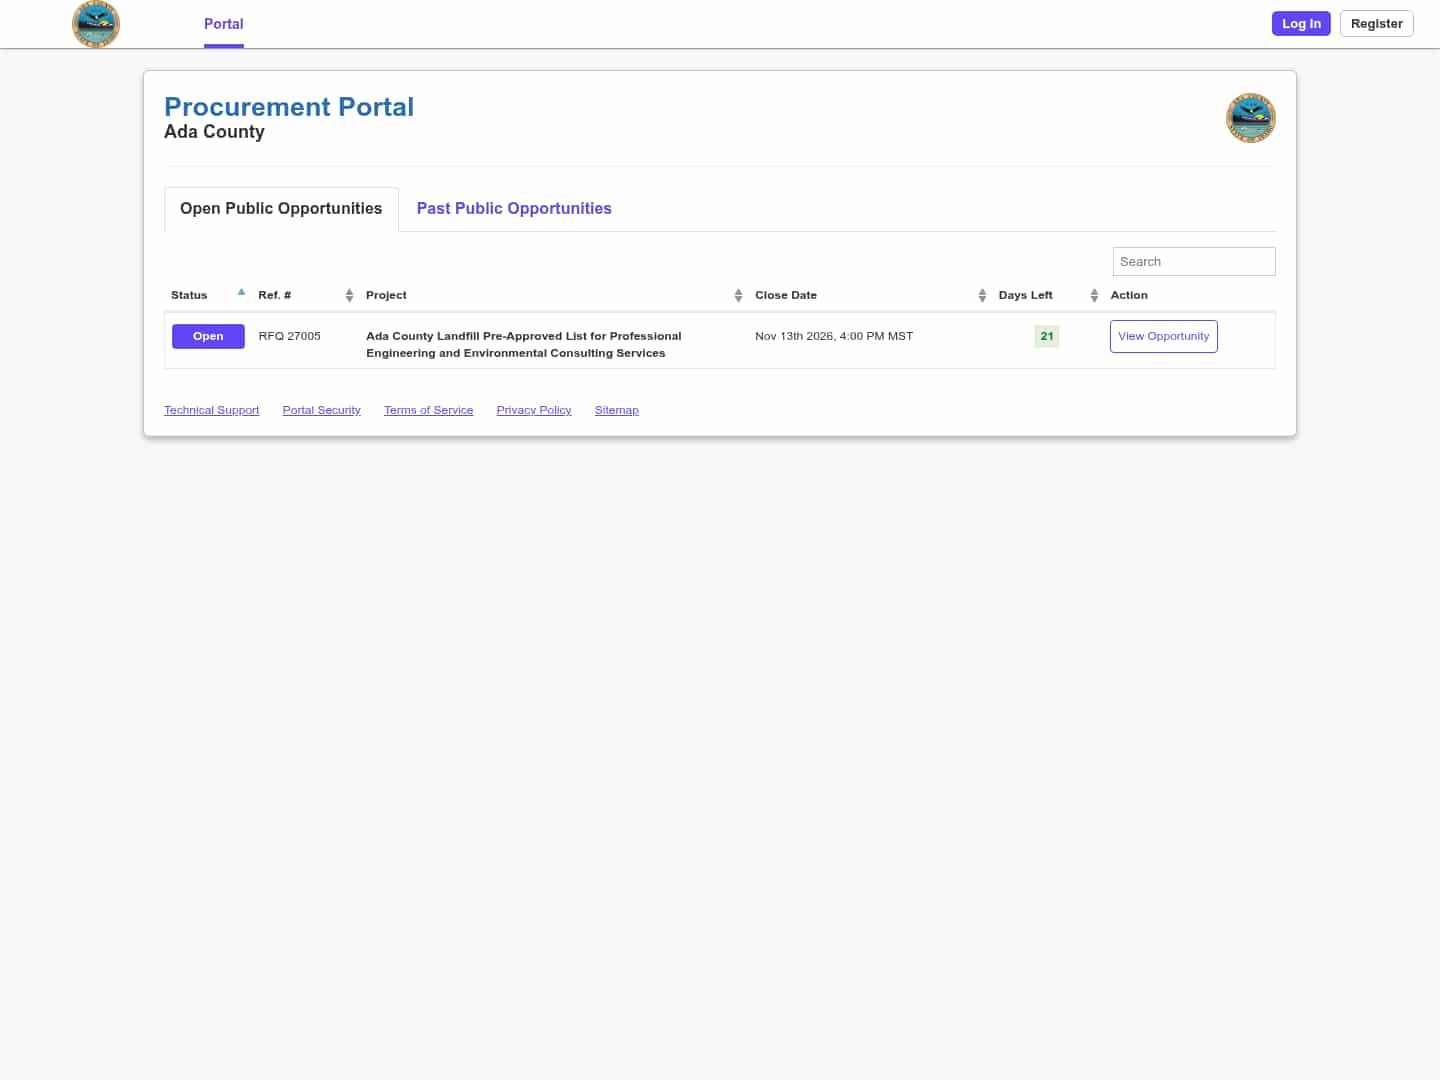This screenshot has height=1080, width=1440.
Task: Click the Register button
Action: [1376, 24]
